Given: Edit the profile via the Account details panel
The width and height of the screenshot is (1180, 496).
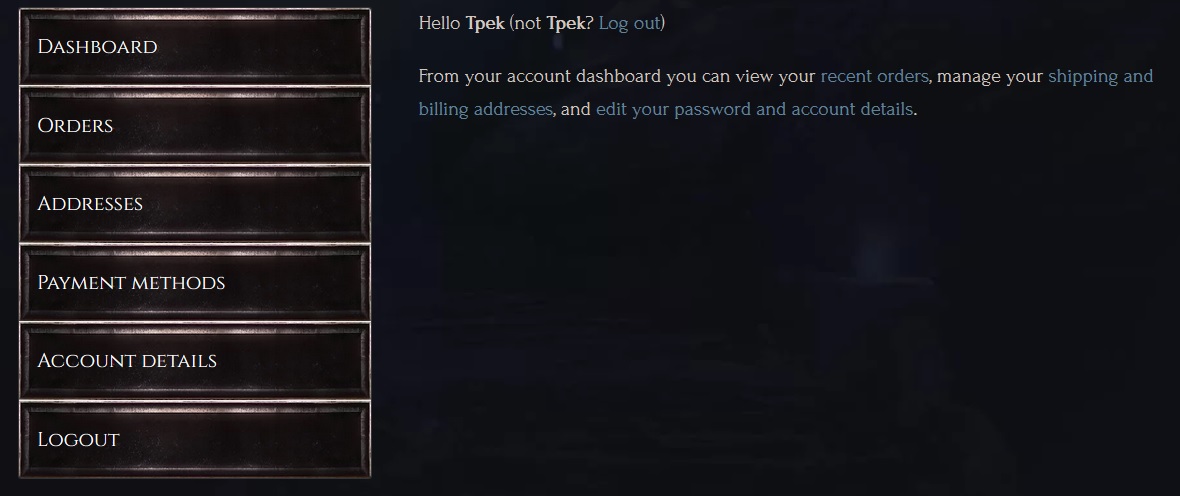Looking at the screenshot, I should [x=195, y=361].
